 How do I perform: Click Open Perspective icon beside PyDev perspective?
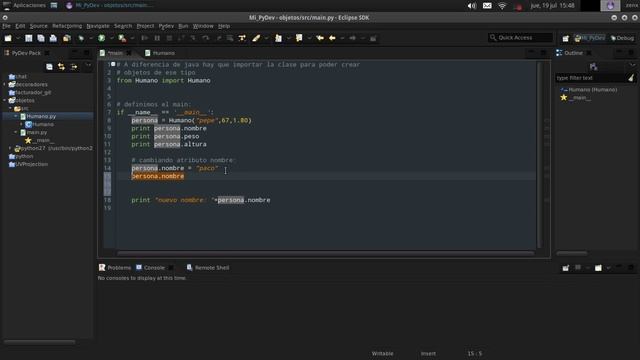coord(565,38)
